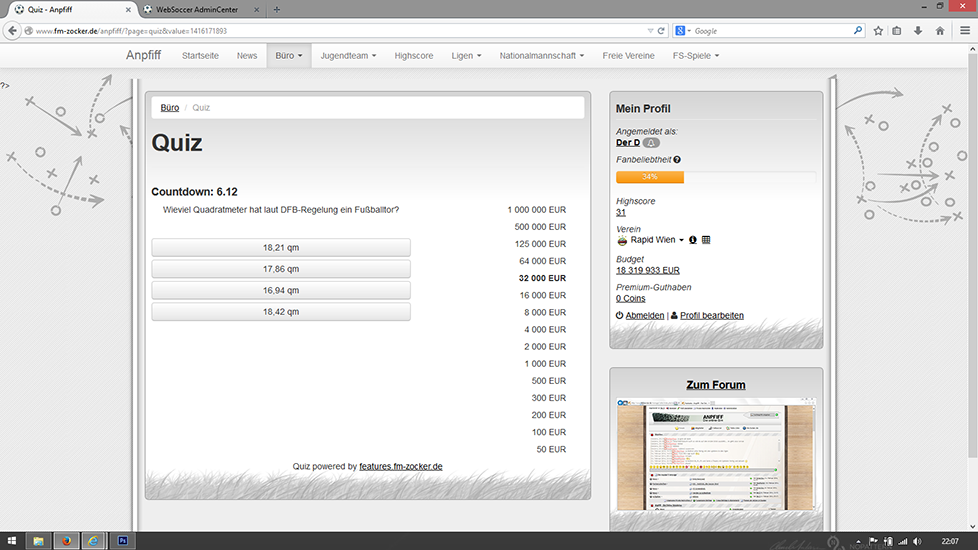Click the Fanbeliebtheit help question-mark icon
Image resolution: width=978 pixels, height=550 pixels.
677,160
